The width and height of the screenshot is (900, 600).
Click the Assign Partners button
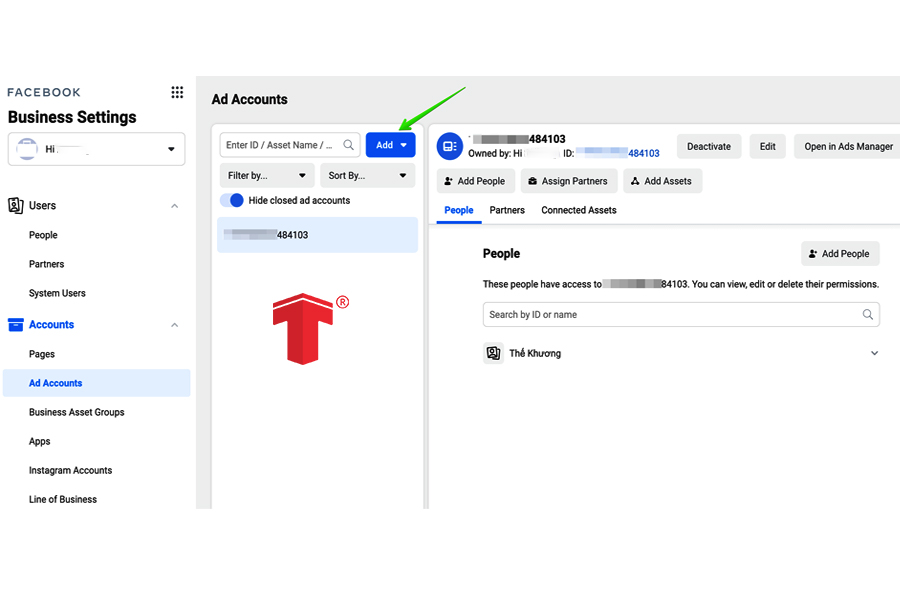pyautogui.click(x=569, y=181)
